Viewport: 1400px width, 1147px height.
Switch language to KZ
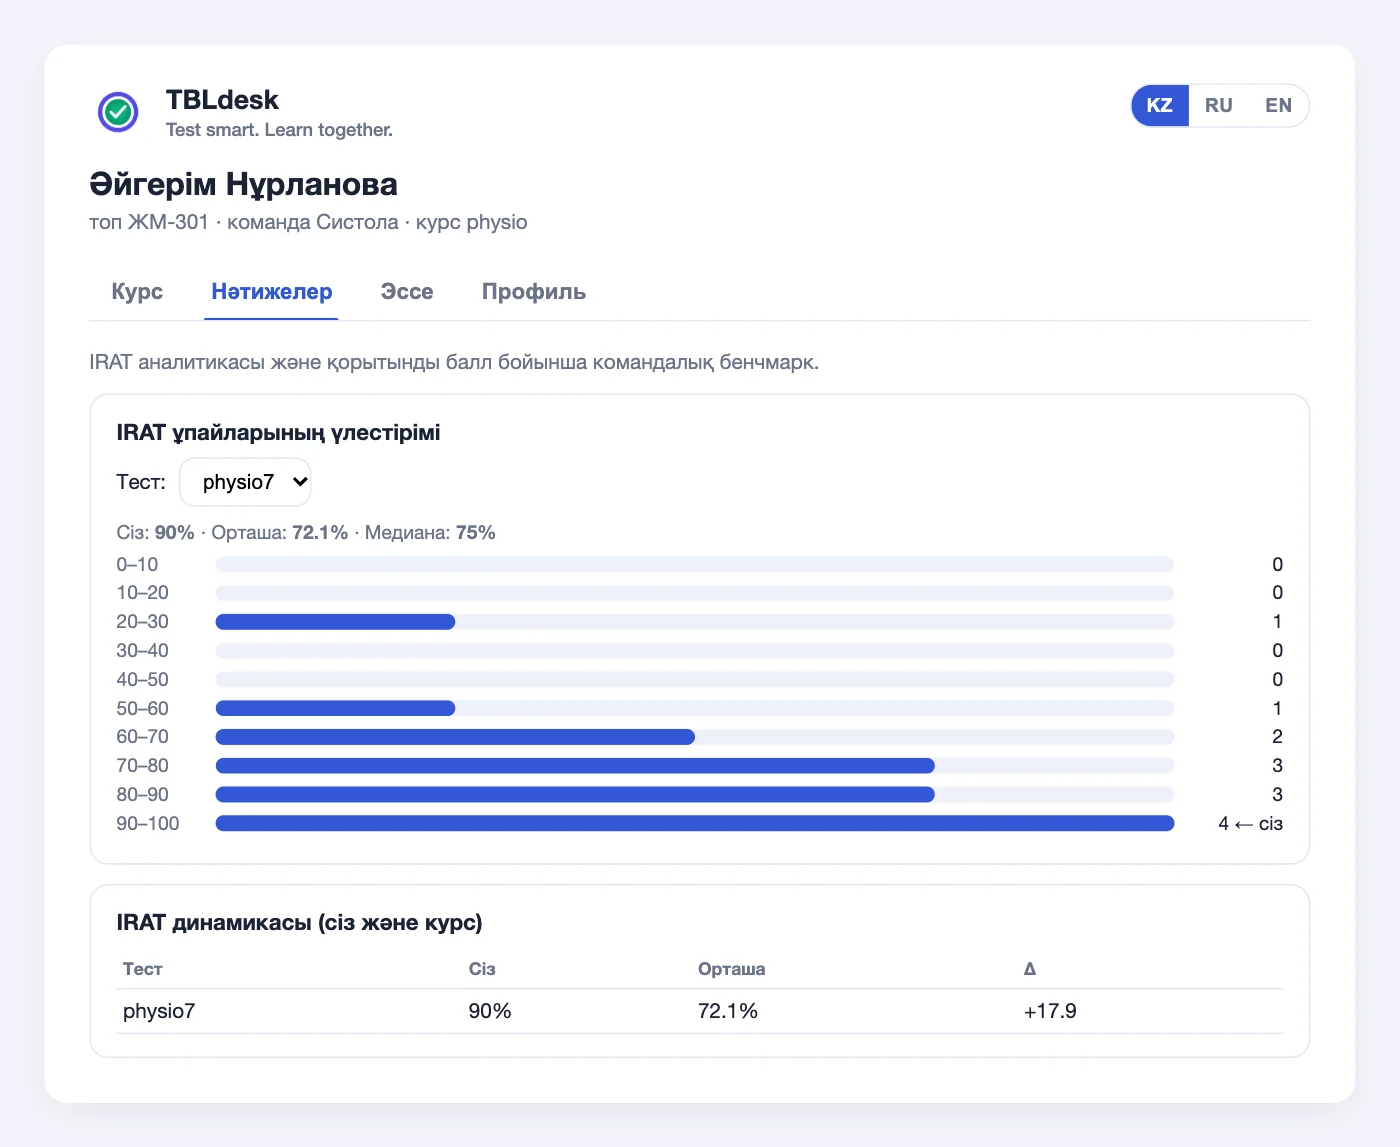pos(1160,105)
